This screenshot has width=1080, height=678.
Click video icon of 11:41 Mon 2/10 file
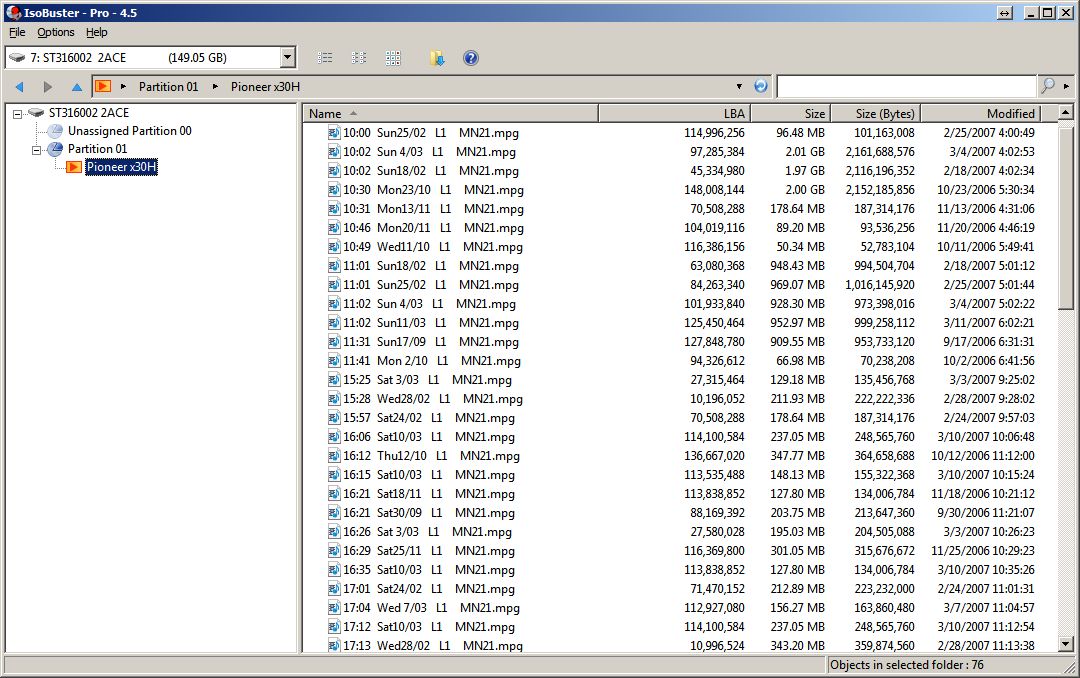click(334, 361)
